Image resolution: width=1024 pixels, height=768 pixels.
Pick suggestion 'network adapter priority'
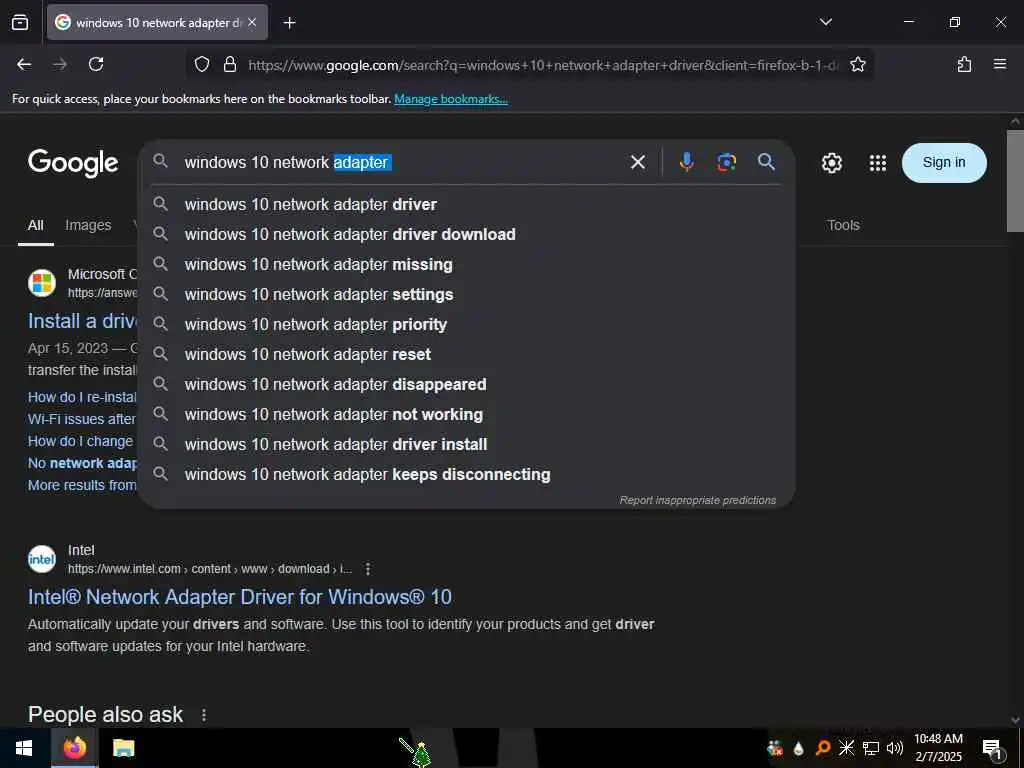tap(466, 325)
